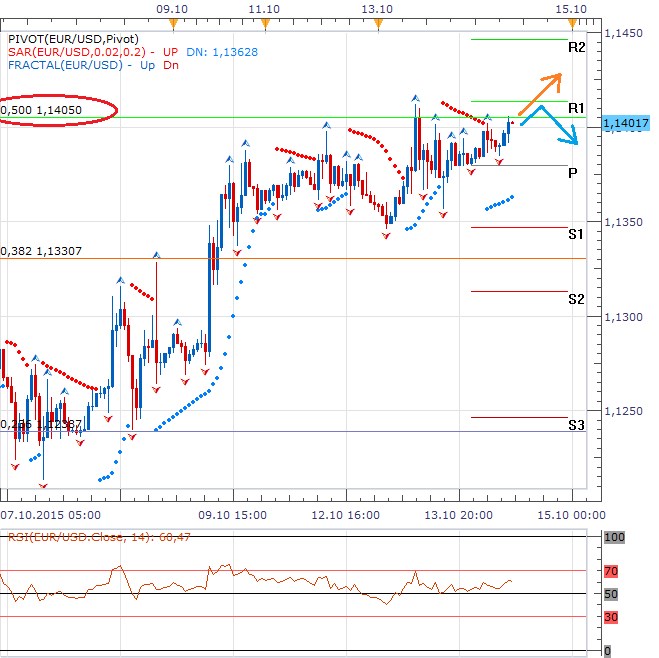Select the orange day marker at 13.10
The image size is (659, 658).
pos(377,22)
